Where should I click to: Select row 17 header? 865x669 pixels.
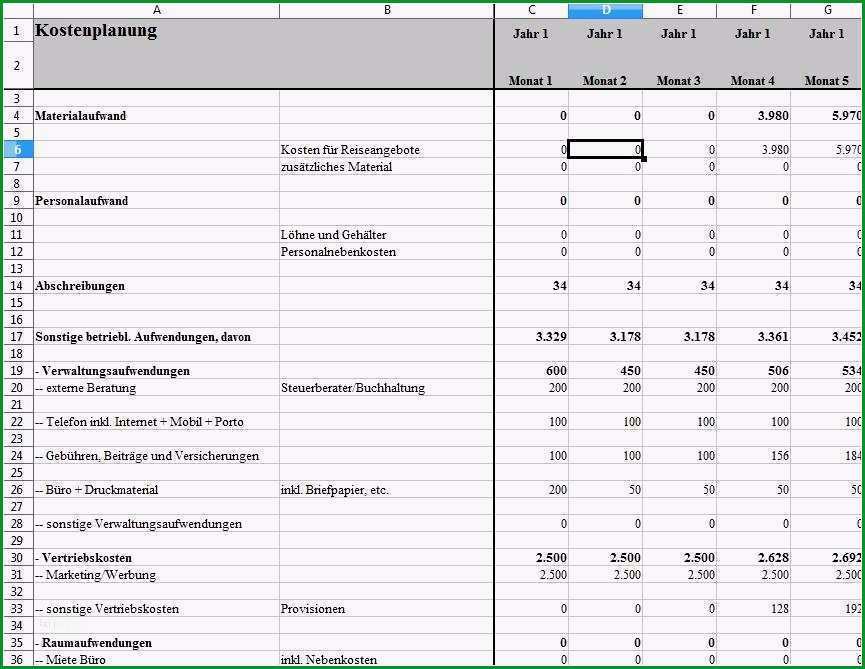(17, 336)
